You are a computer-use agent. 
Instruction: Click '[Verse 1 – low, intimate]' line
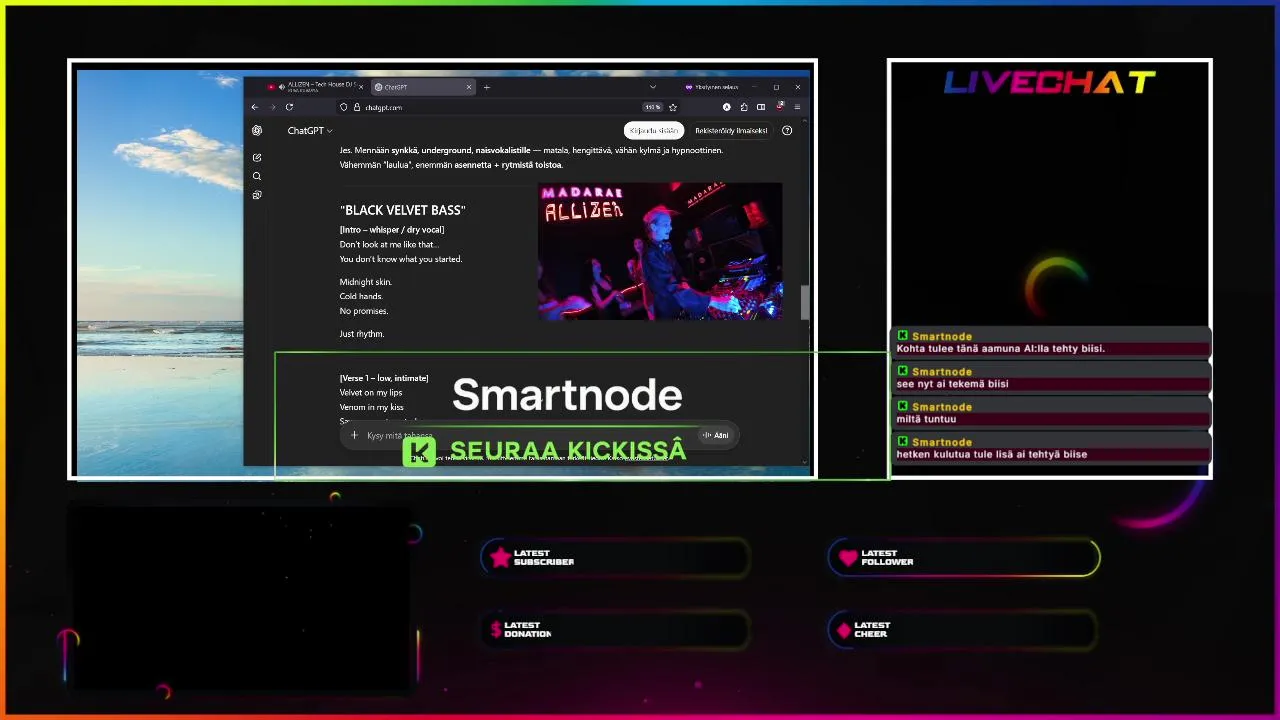point(384,378)
